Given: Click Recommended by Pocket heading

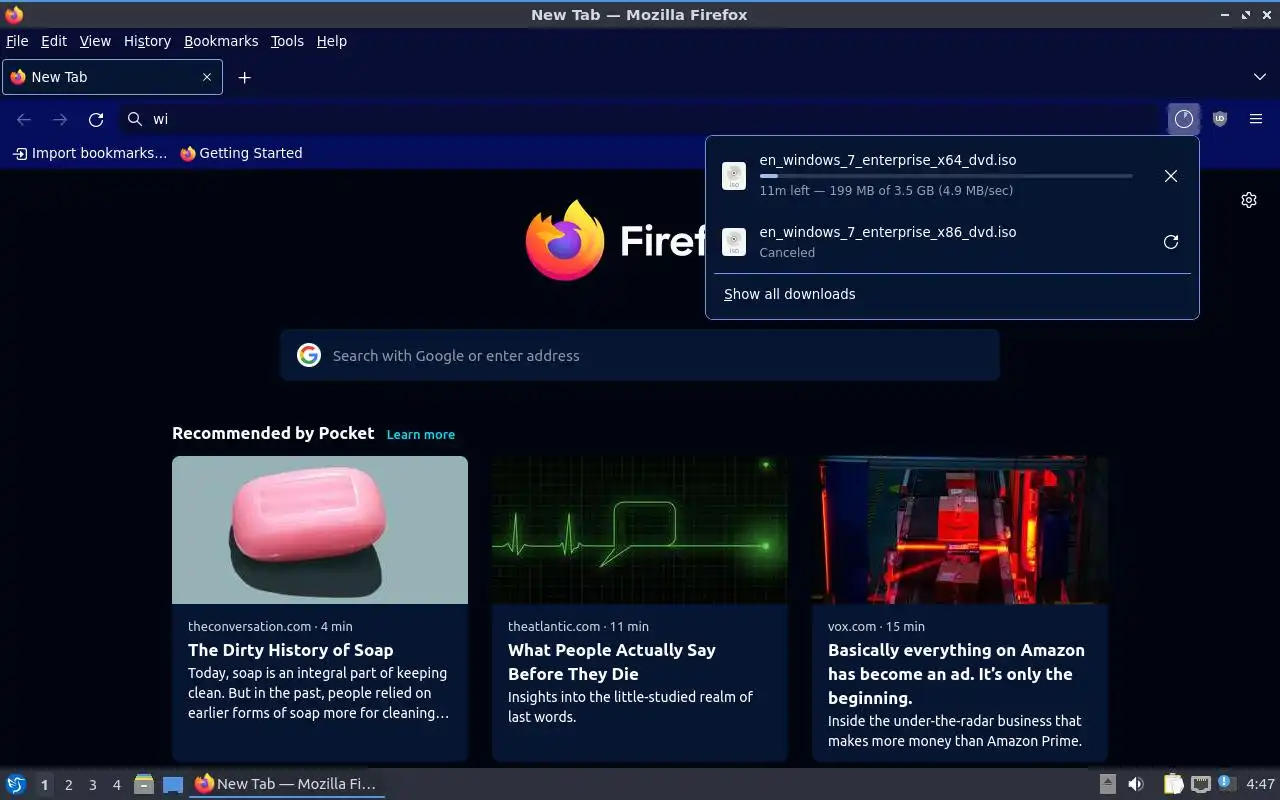Looking at the screenshot, I should click(273, 433).
